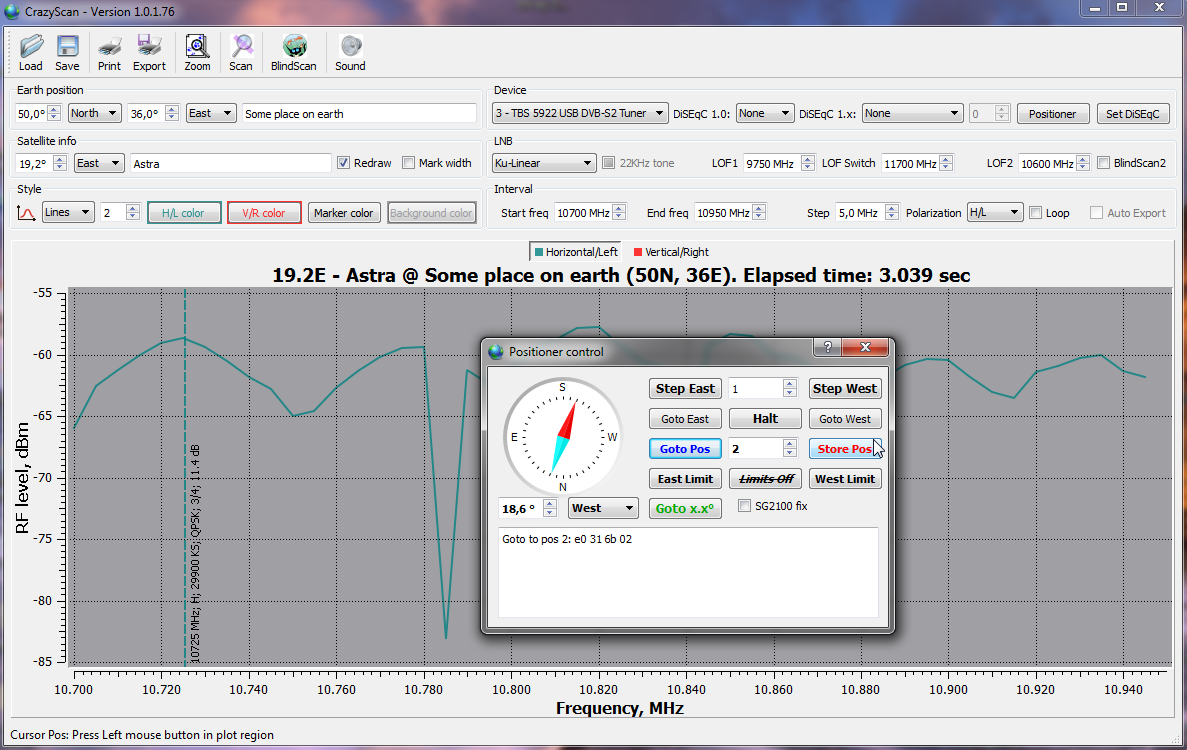Enable the Mark width checkbox
The height and width of the screenshot is (750, 1187).
[x=409, y=163]
